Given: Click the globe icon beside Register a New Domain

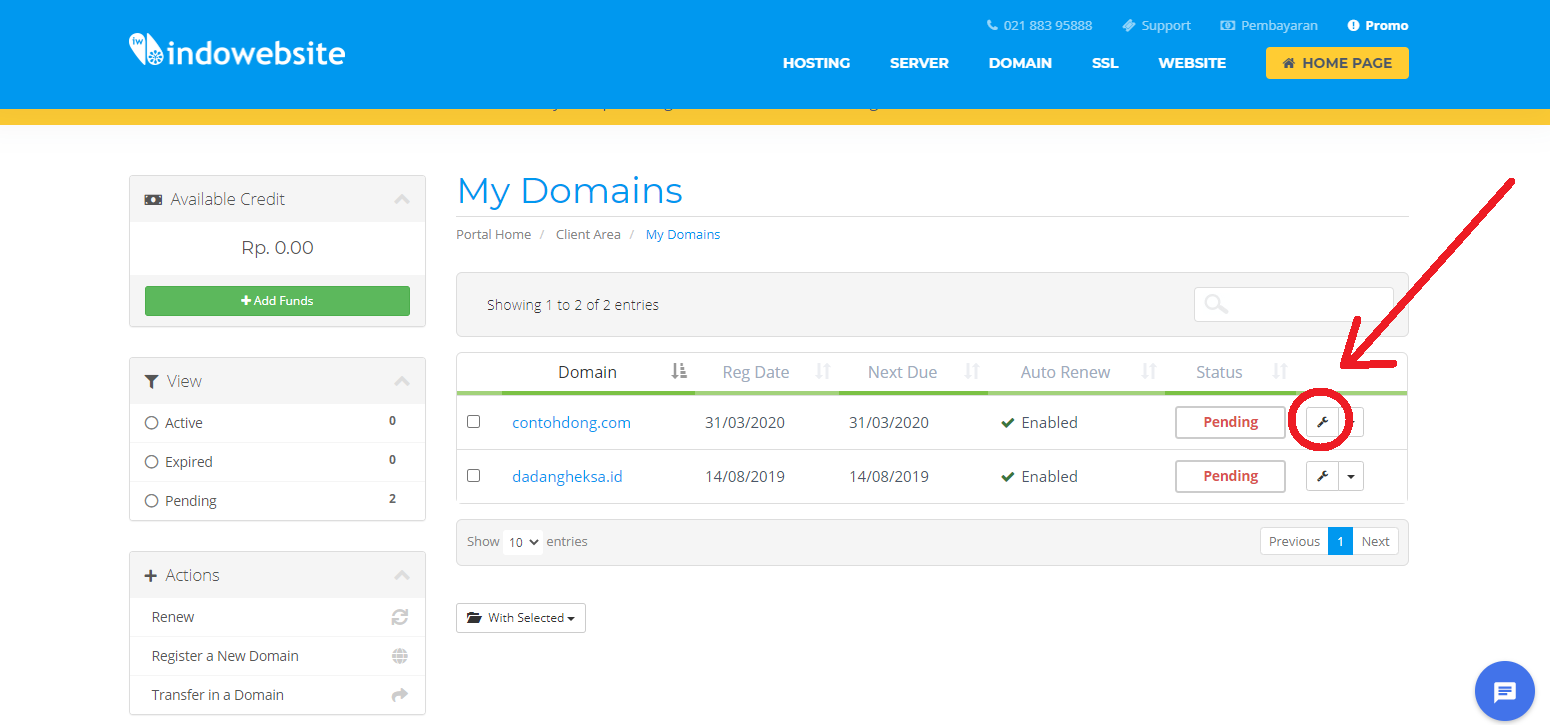Looking at the screenshot, I should 399,655.
